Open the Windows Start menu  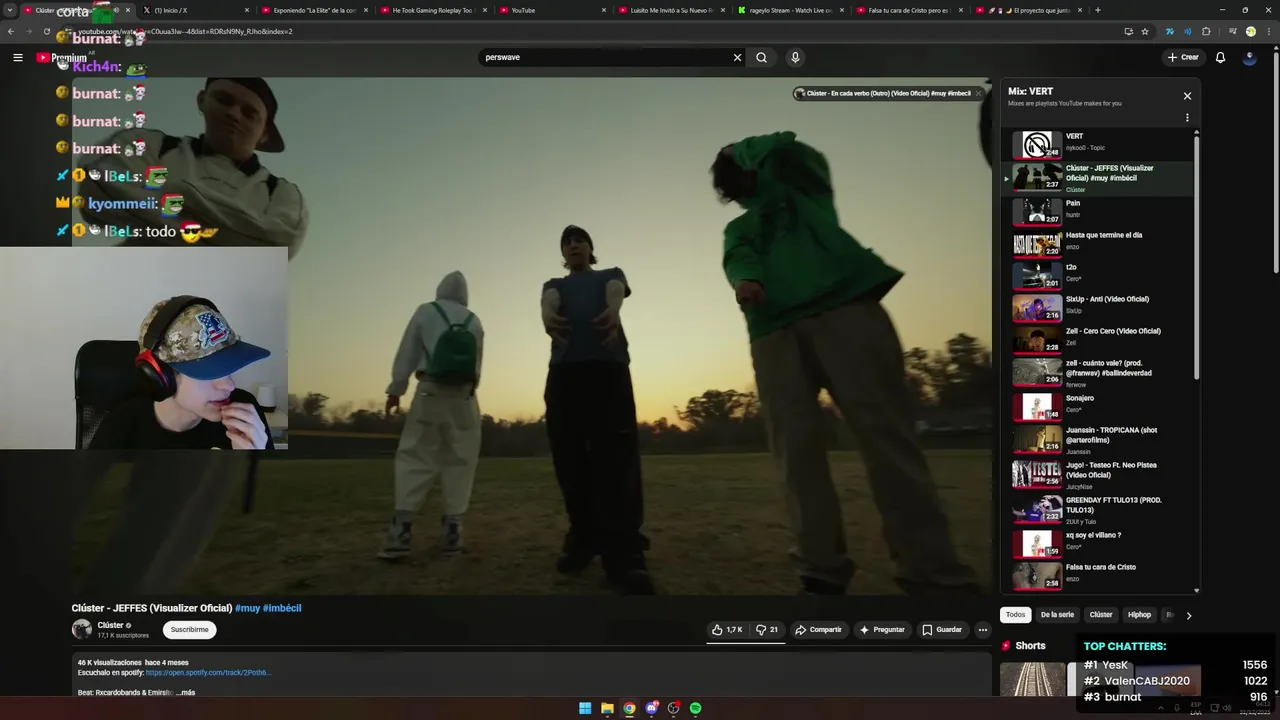[585, 708]
